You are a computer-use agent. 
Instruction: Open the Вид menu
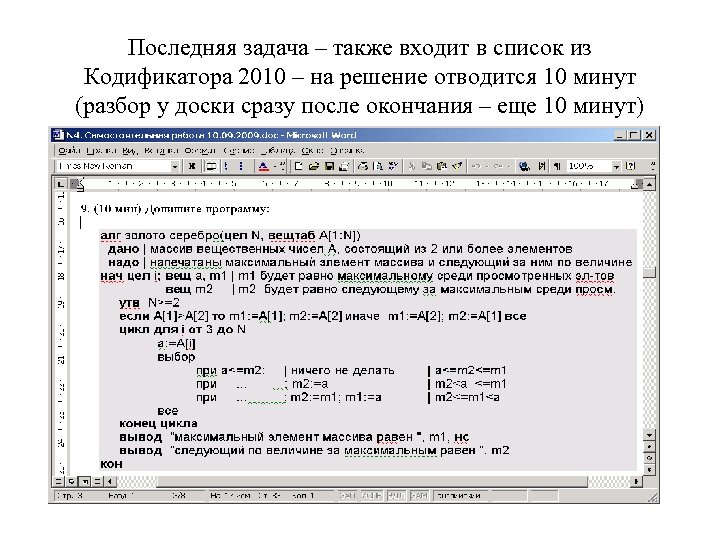pos(130,151)
